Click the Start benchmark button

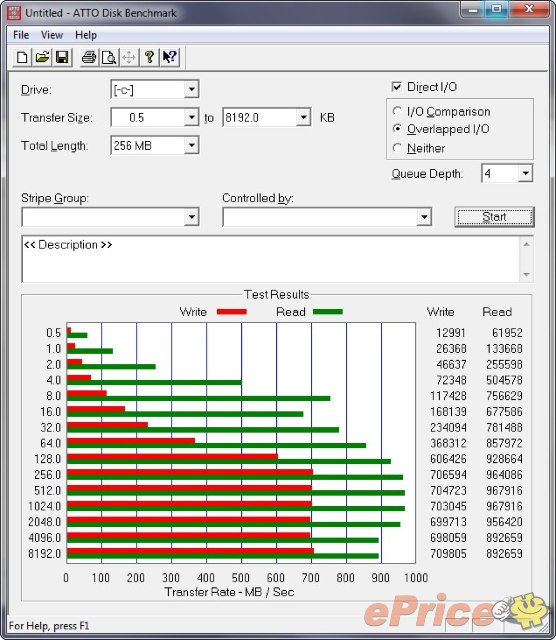(494, 217)
